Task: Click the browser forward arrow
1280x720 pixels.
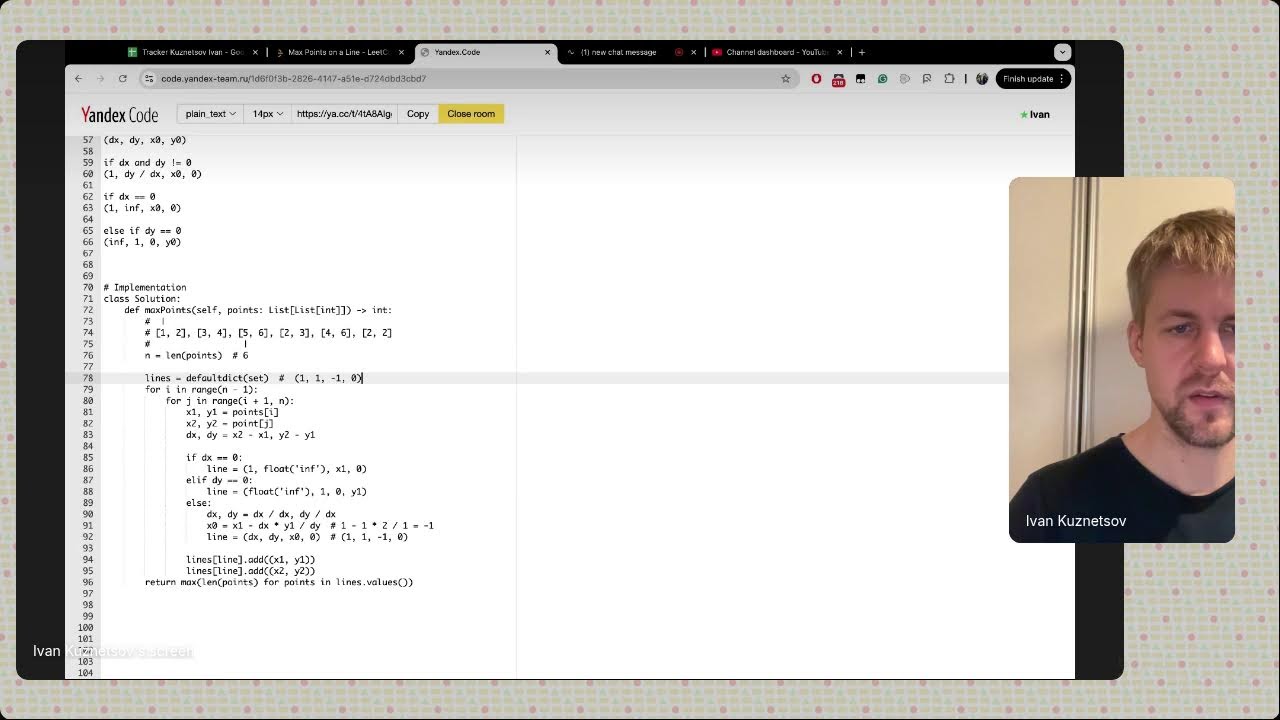Action: click(x=100, y=78)
